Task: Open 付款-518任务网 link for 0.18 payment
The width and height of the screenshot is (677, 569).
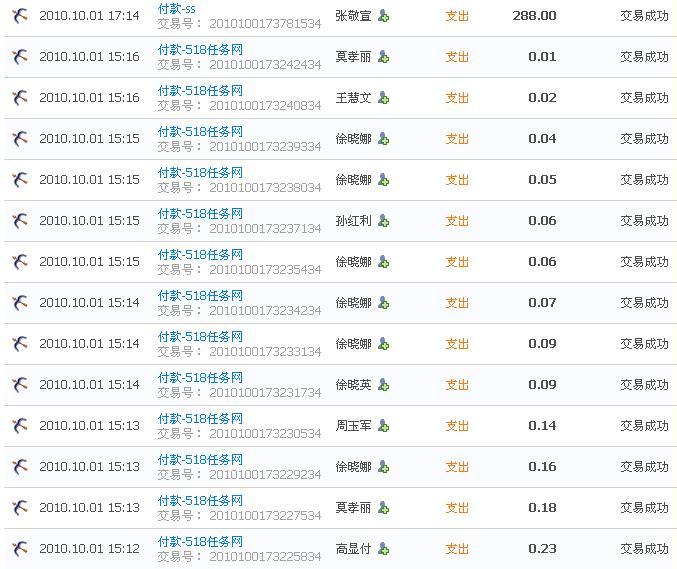Action: pyautogui.click(x=200, y=500)
